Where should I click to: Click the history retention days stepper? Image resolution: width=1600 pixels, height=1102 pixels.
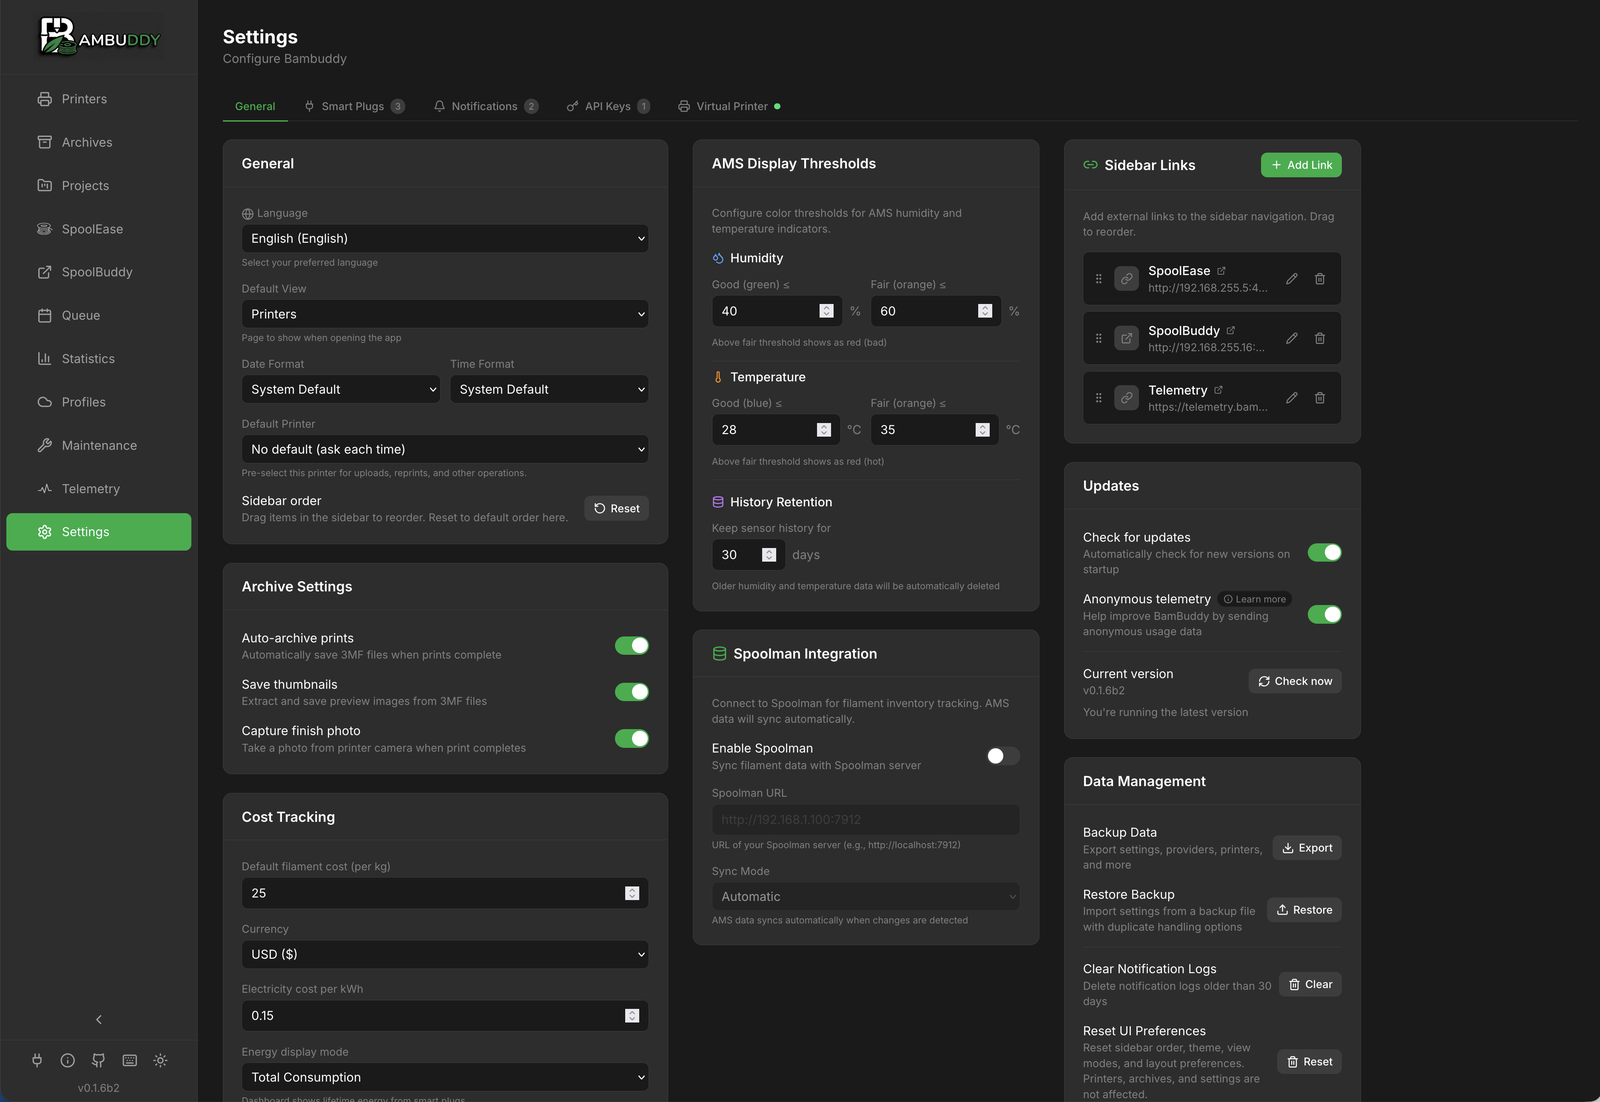point(769,555)
